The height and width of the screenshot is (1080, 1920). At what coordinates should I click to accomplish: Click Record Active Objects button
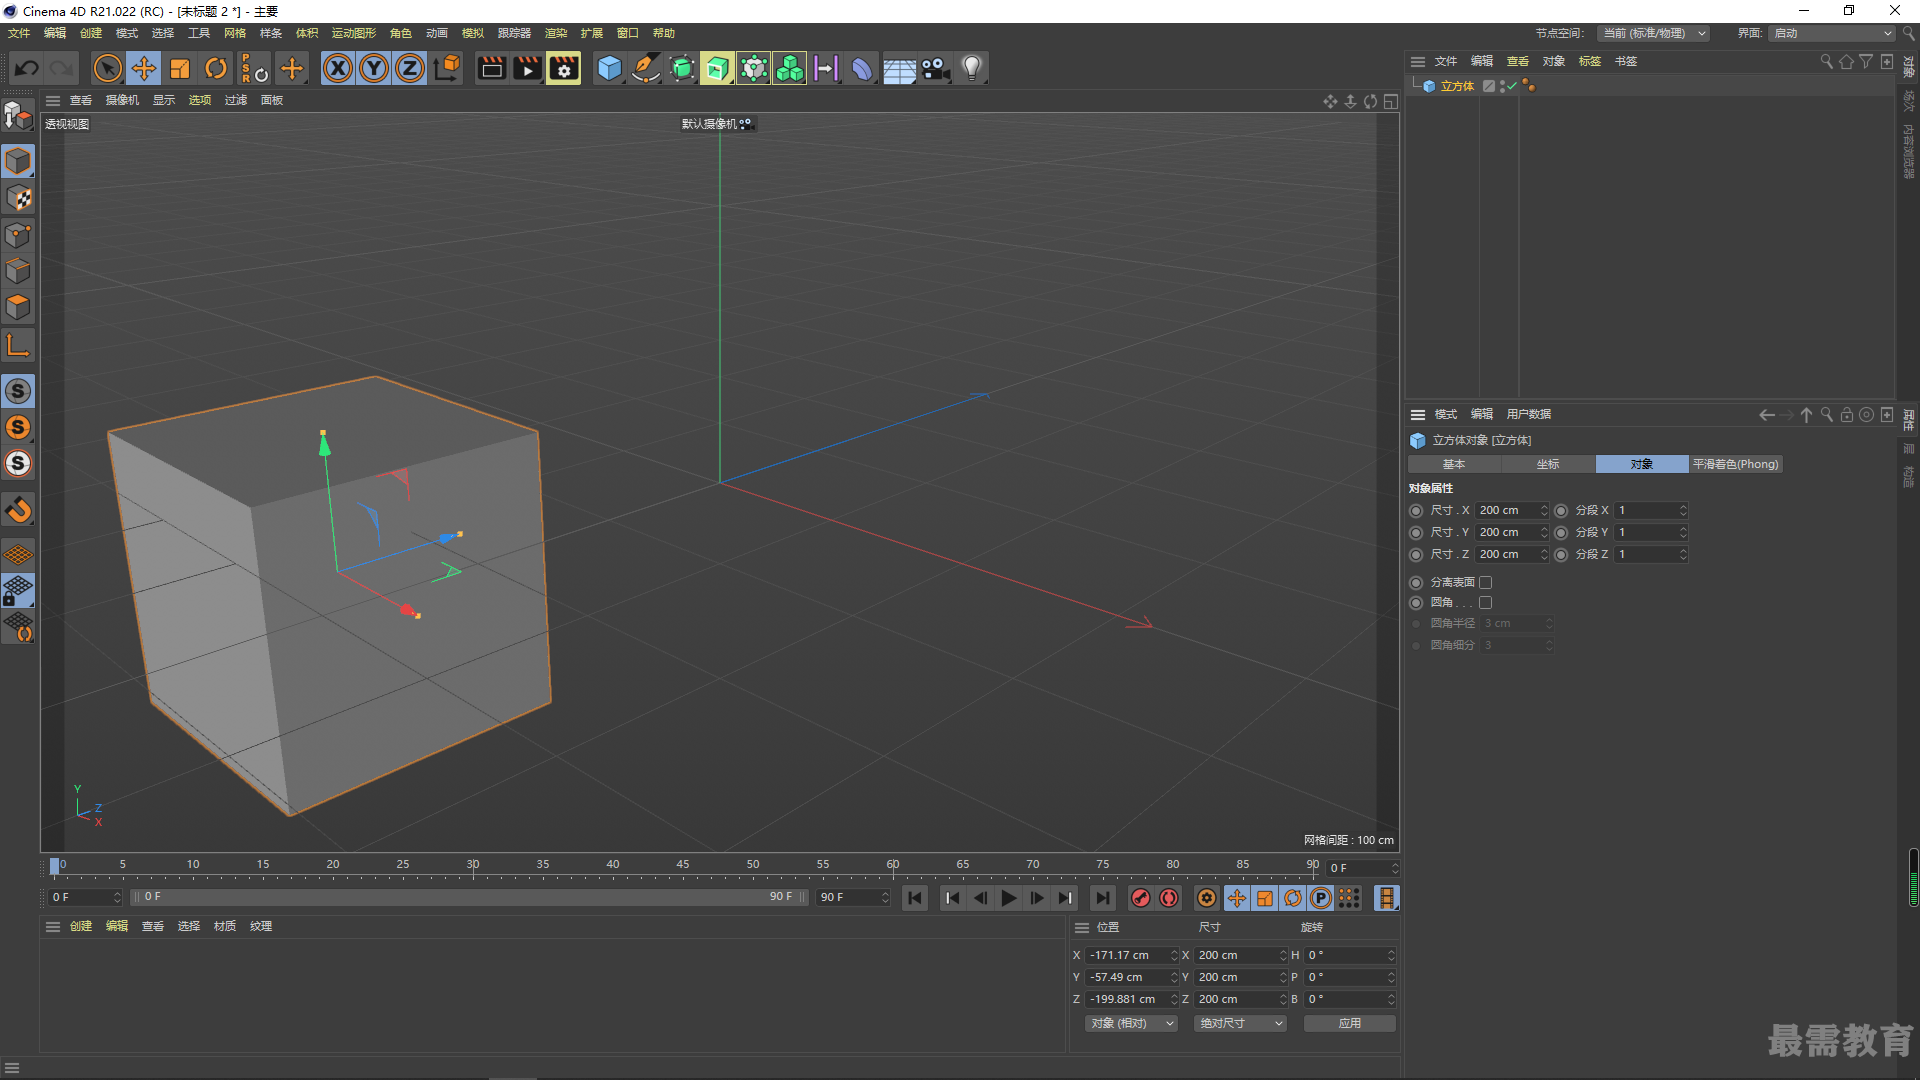1140,898
